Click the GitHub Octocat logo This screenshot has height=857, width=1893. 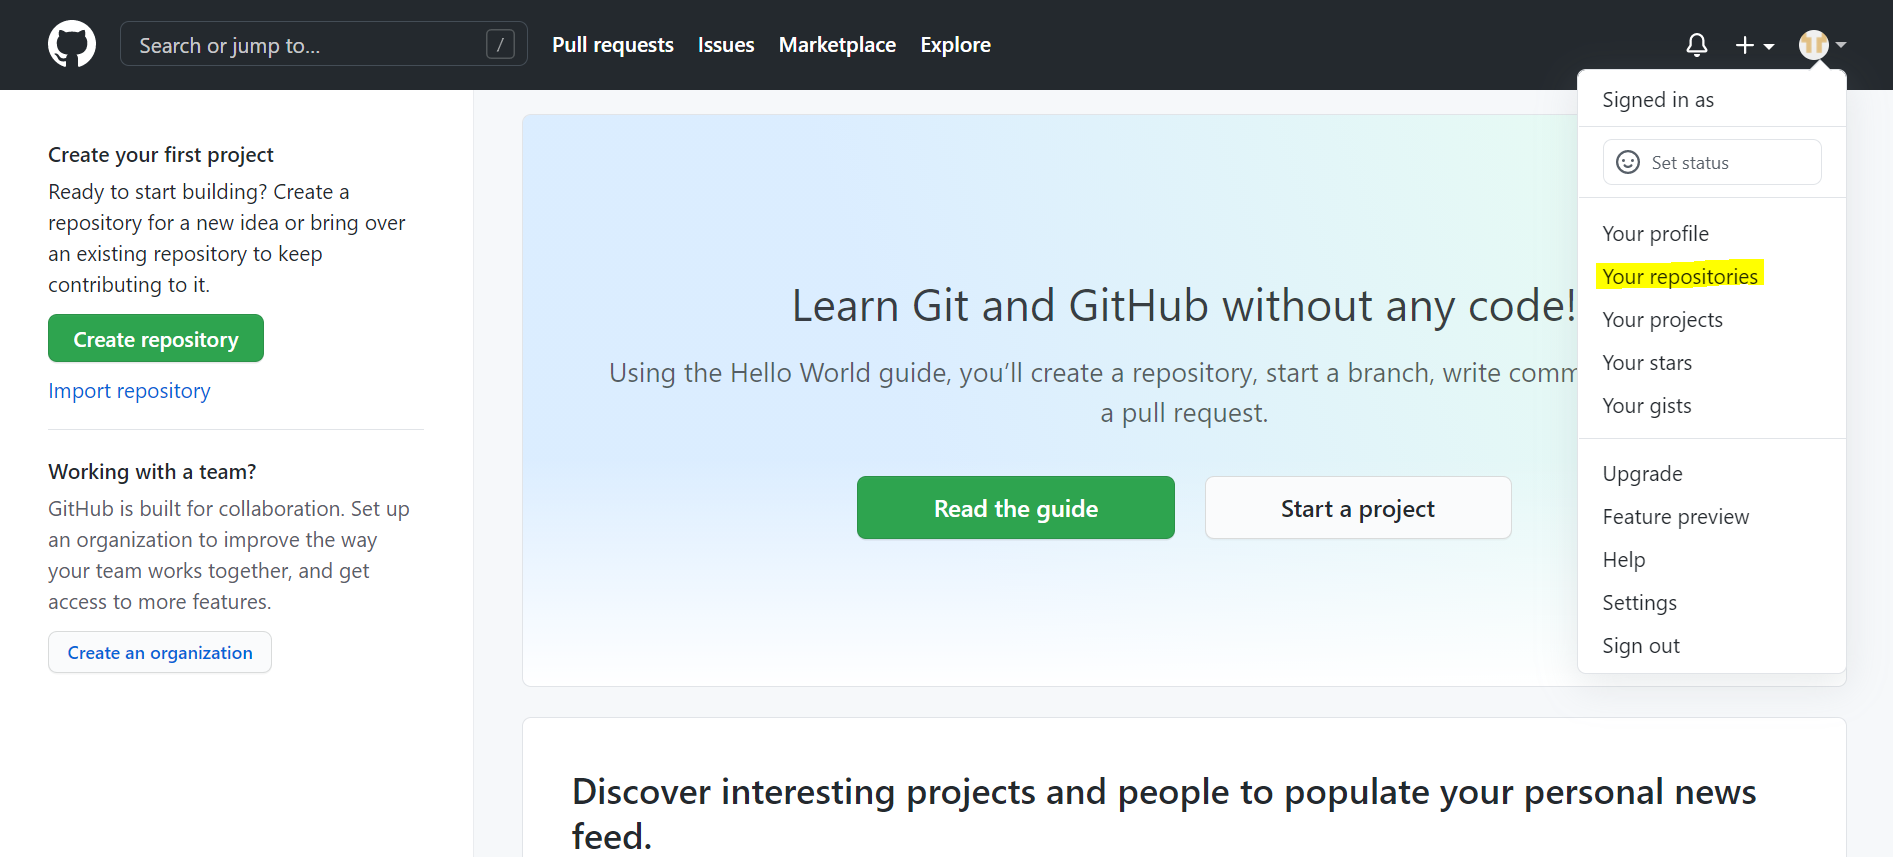point(72,45)
